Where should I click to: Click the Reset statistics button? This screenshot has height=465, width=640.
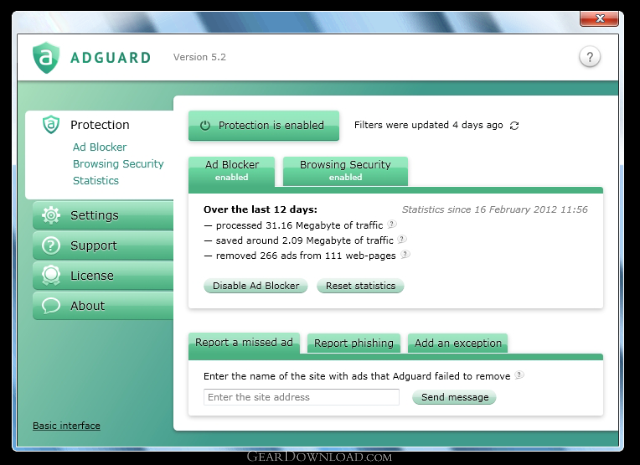coord(360,286)
